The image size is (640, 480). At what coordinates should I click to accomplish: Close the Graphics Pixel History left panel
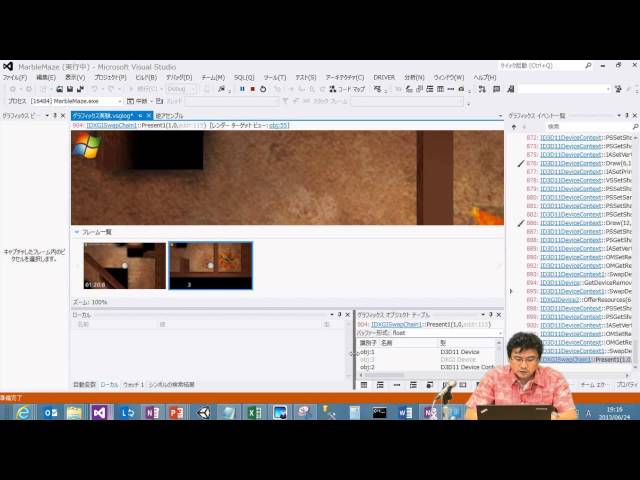click(63, 116)
